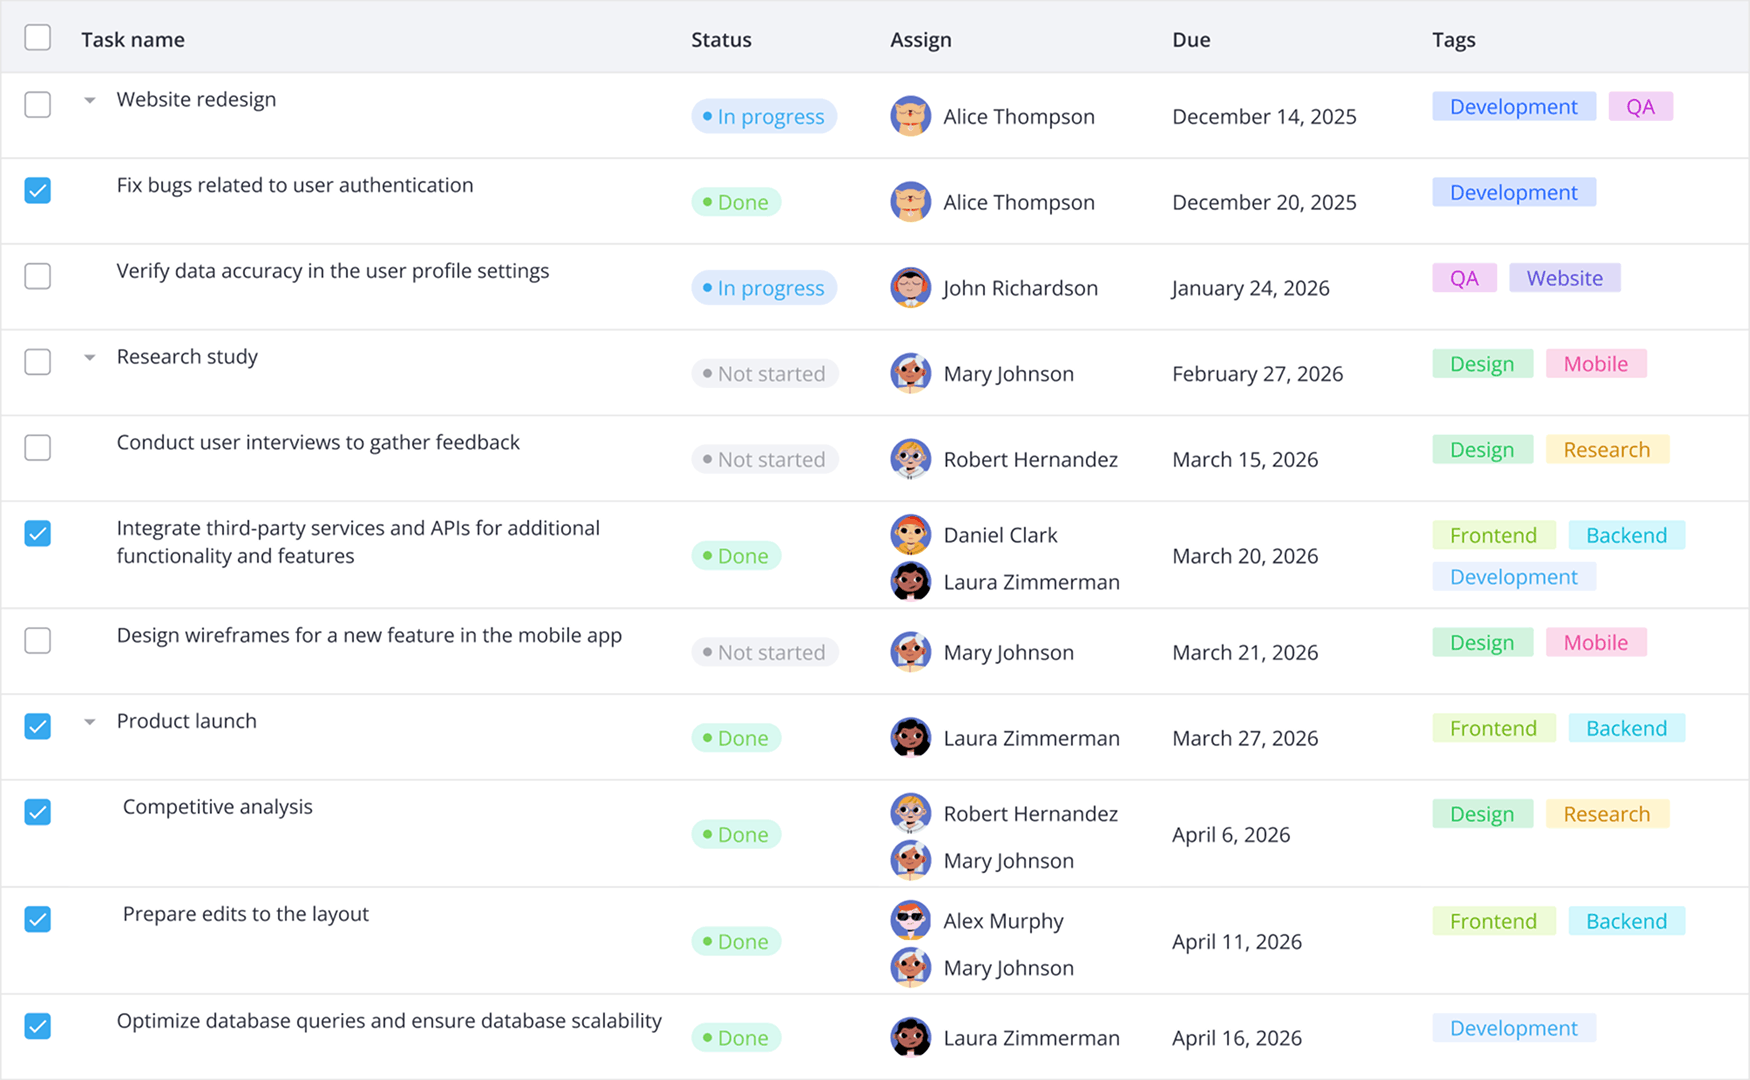Screen dimensions: 1750x1080
Task: Click Daniel Clark's avatar icon
Action: click(910, 535)
